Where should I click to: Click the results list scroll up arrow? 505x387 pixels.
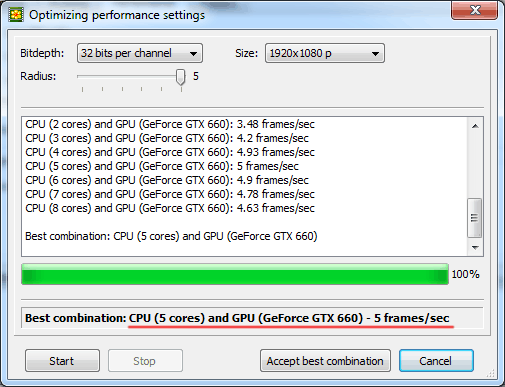click(475, 126)
